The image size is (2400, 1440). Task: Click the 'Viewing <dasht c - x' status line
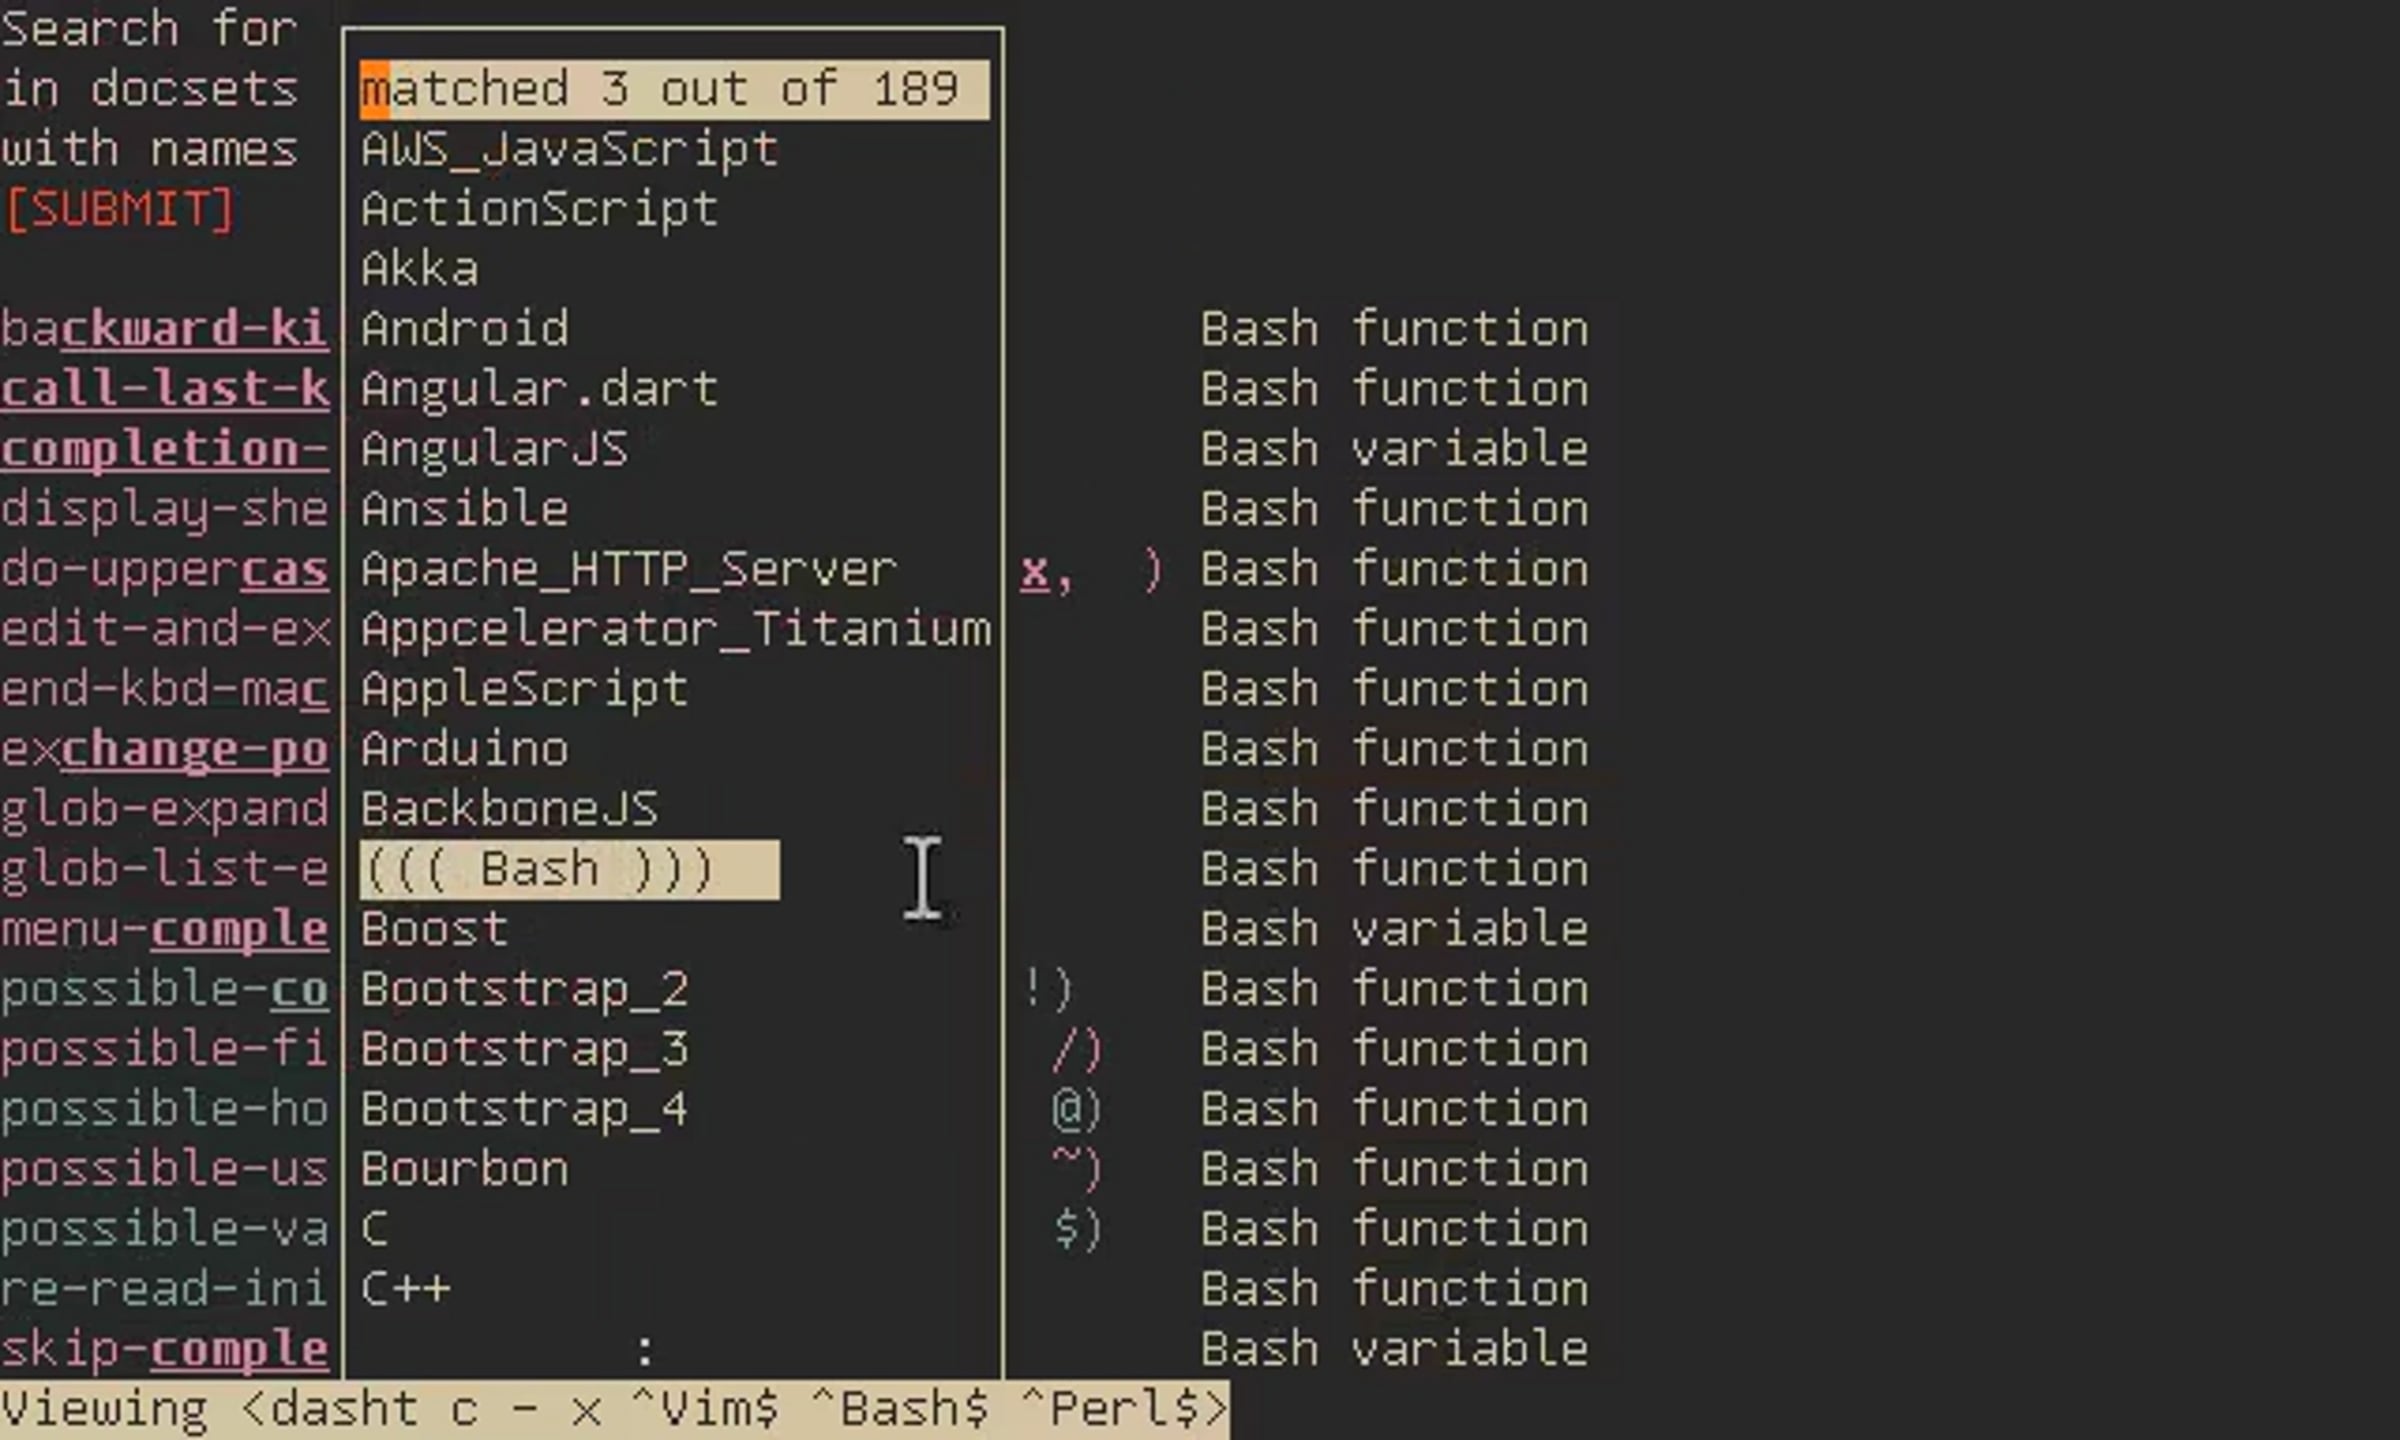click(x=614, y=1410)
